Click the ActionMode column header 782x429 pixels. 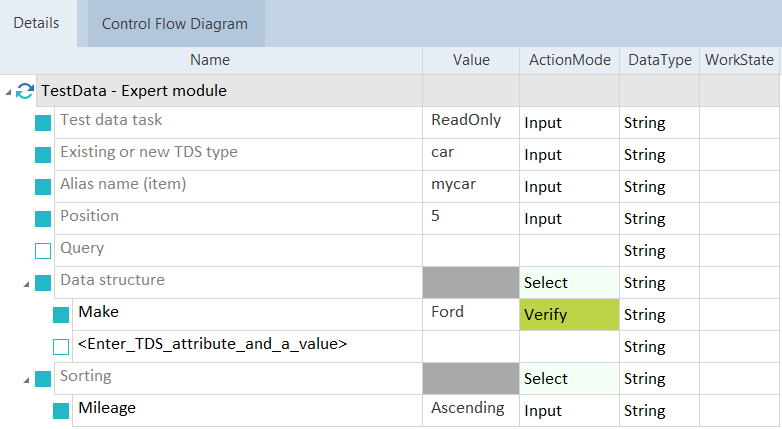(570, 60)
